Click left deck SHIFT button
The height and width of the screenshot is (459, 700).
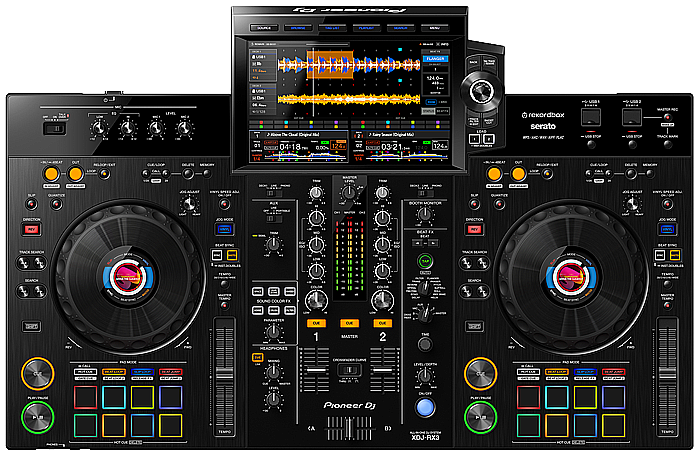[x=31, y=326]
